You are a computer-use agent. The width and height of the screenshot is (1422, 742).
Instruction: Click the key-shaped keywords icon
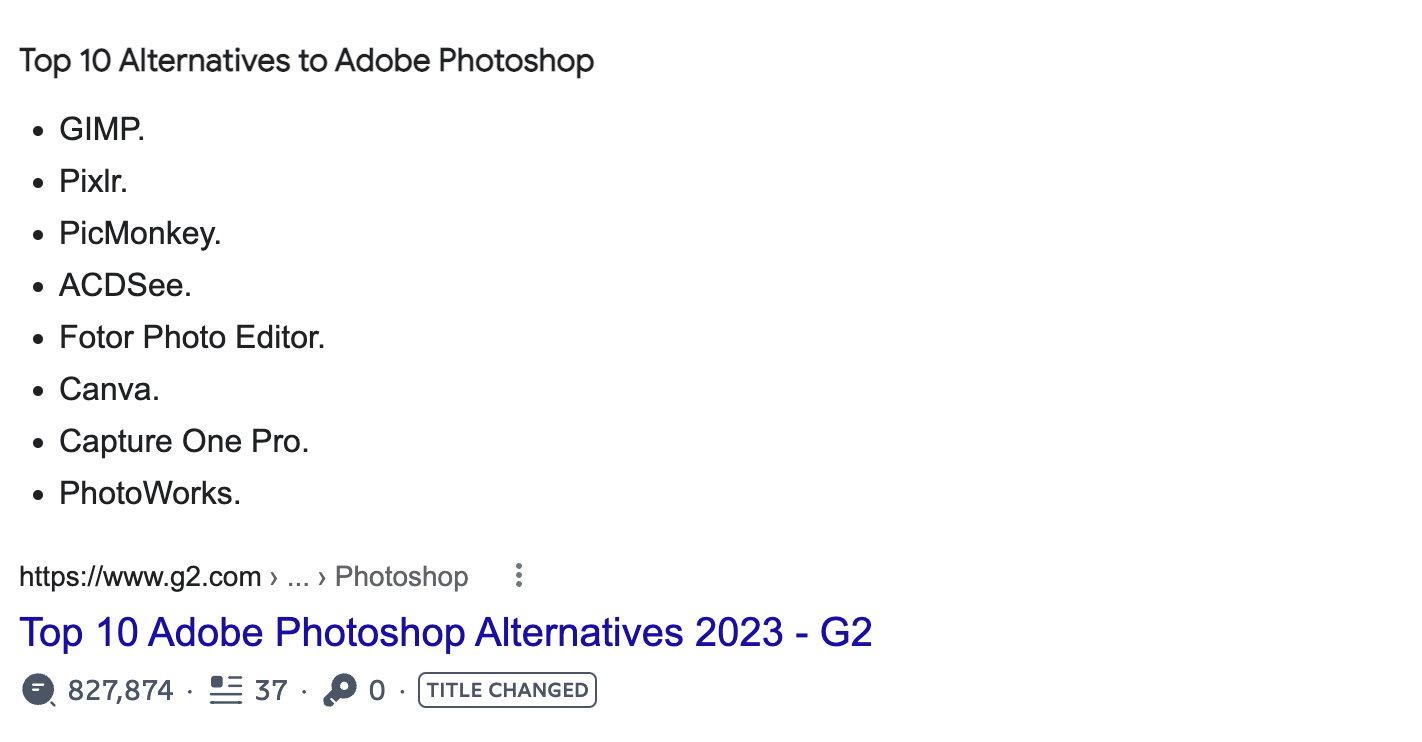[x=340, y=690]
